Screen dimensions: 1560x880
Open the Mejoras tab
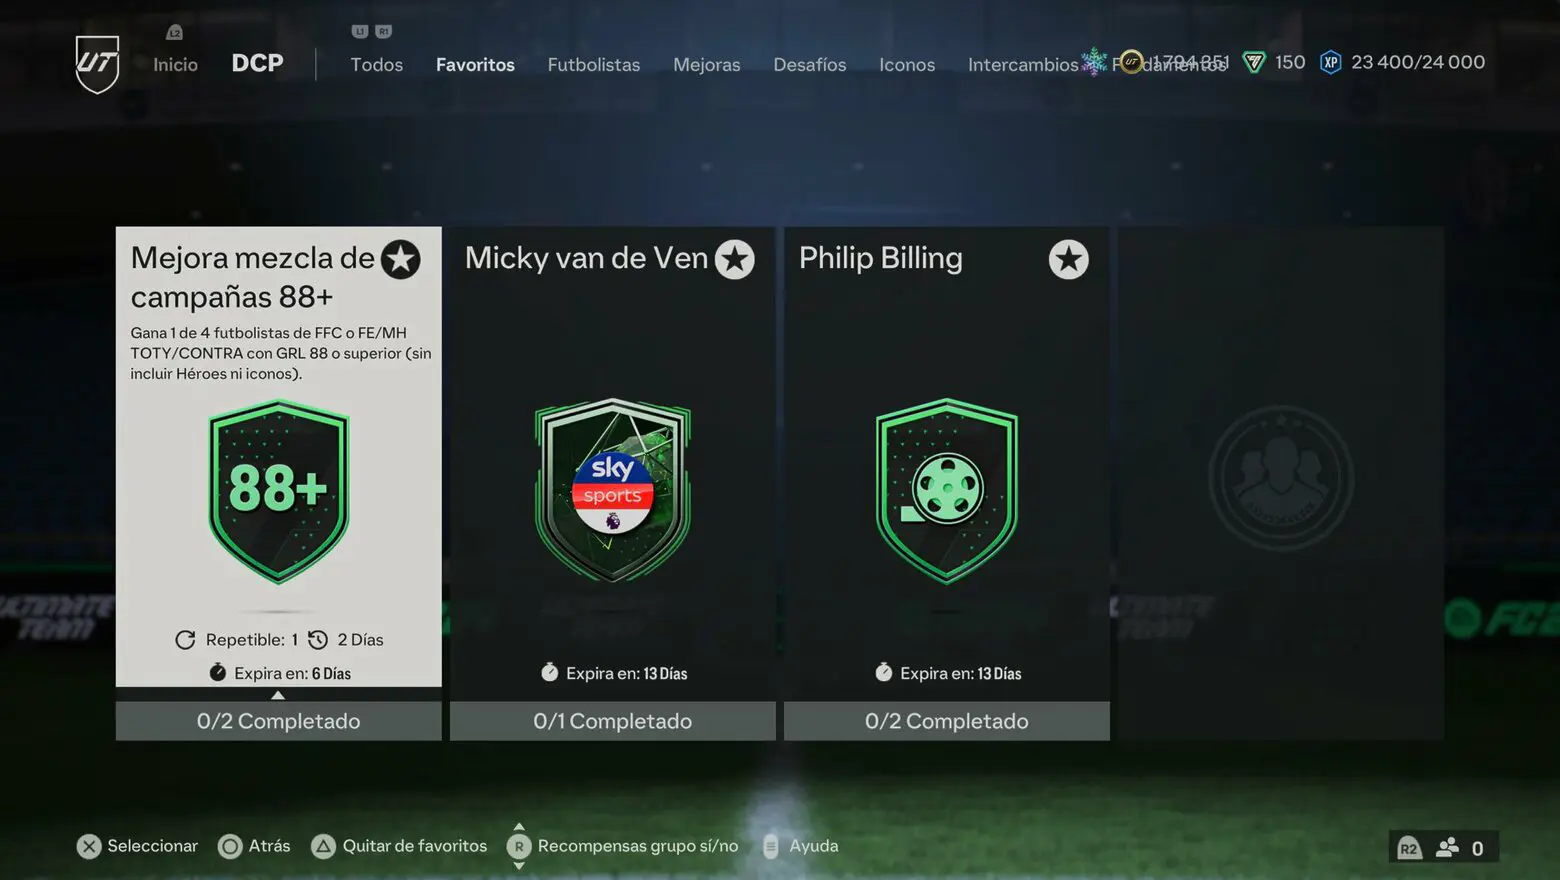coord(706,64)
